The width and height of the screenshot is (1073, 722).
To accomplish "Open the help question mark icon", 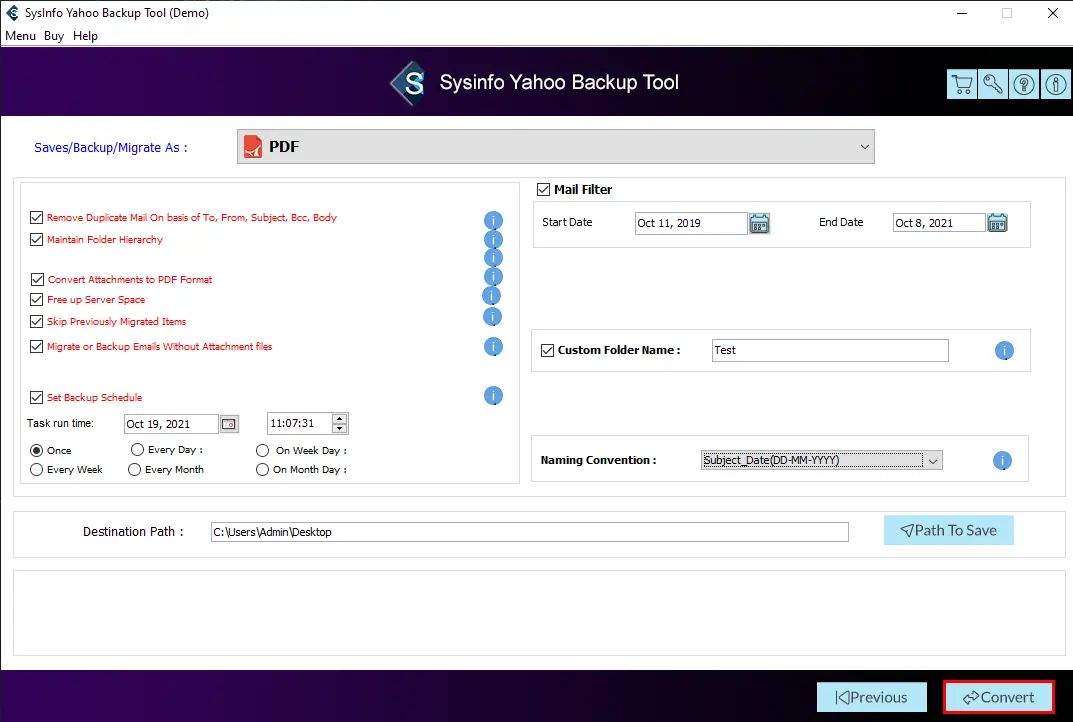I will click(1024, 85).
